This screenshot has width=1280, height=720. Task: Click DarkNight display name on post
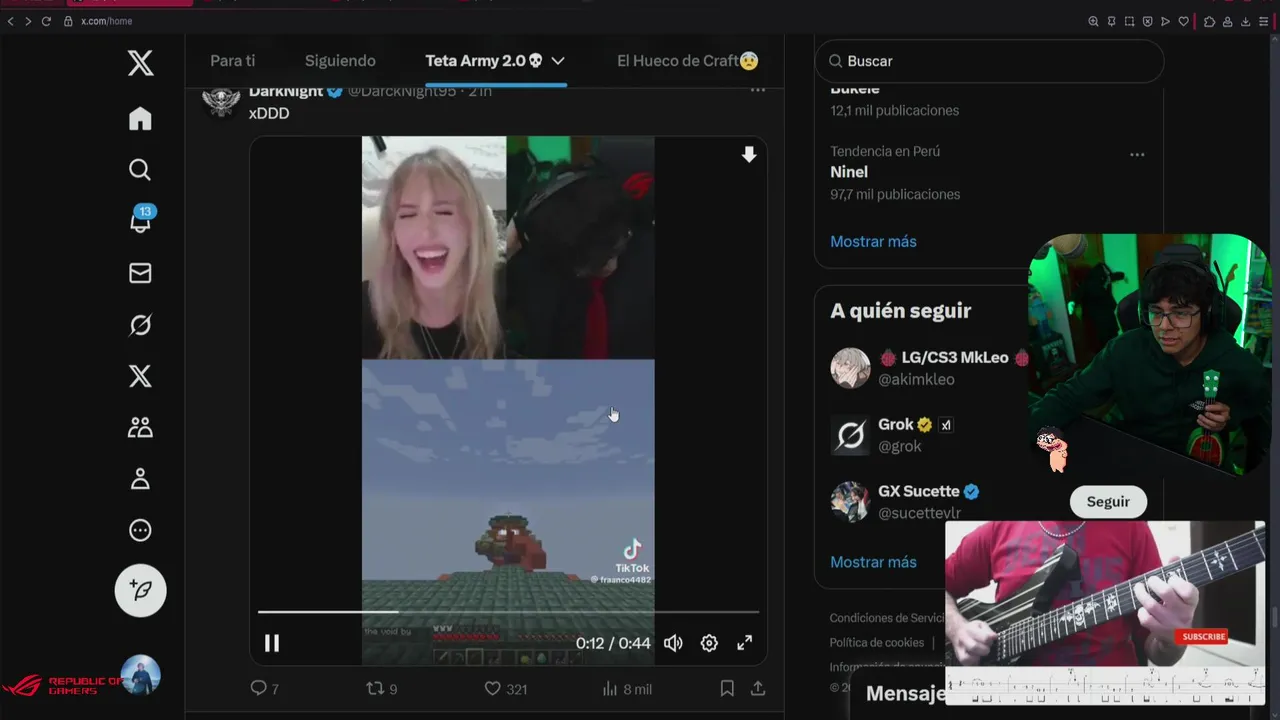(x=286, y=91)
